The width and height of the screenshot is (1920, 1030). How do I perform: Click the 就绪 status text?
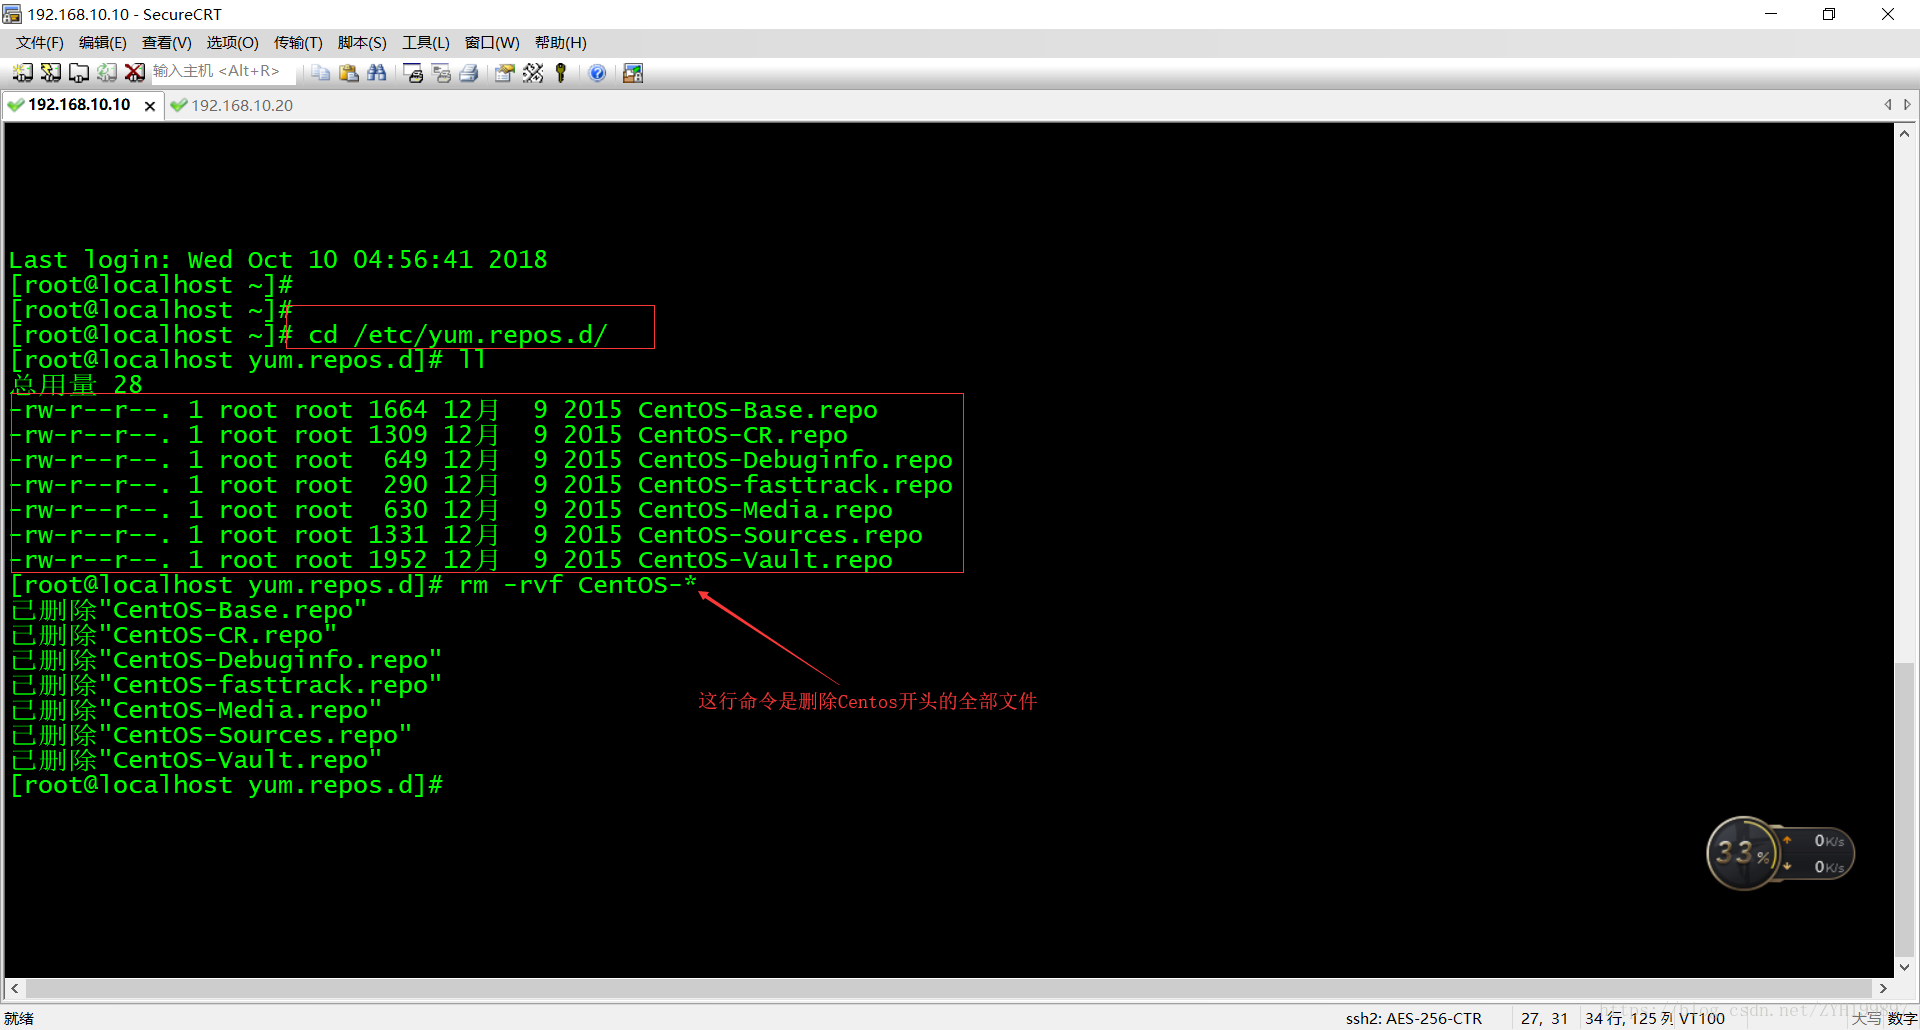pyautogui.click(x=19, y=1018)
